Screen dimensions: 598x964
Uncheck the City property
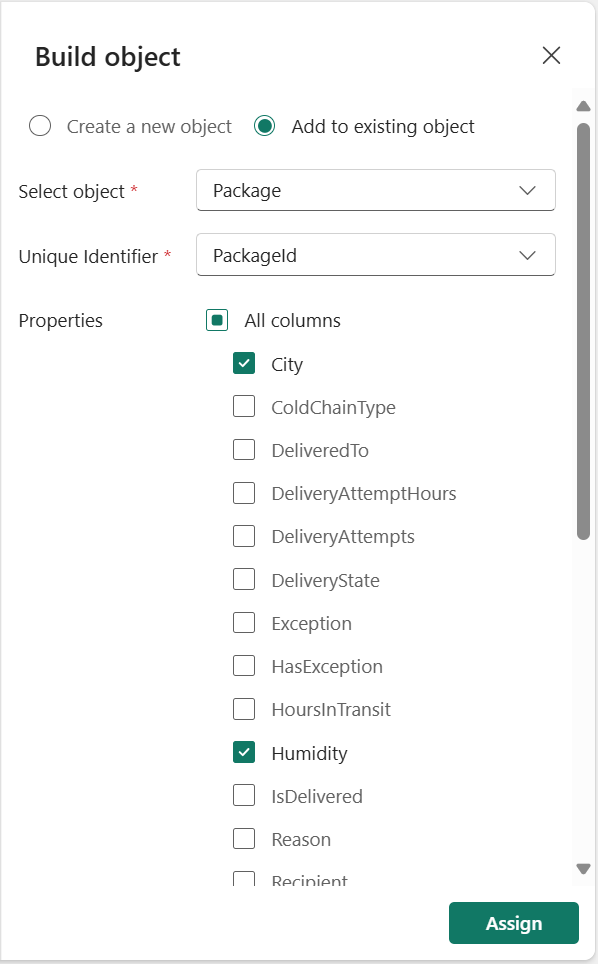point(244,363)
